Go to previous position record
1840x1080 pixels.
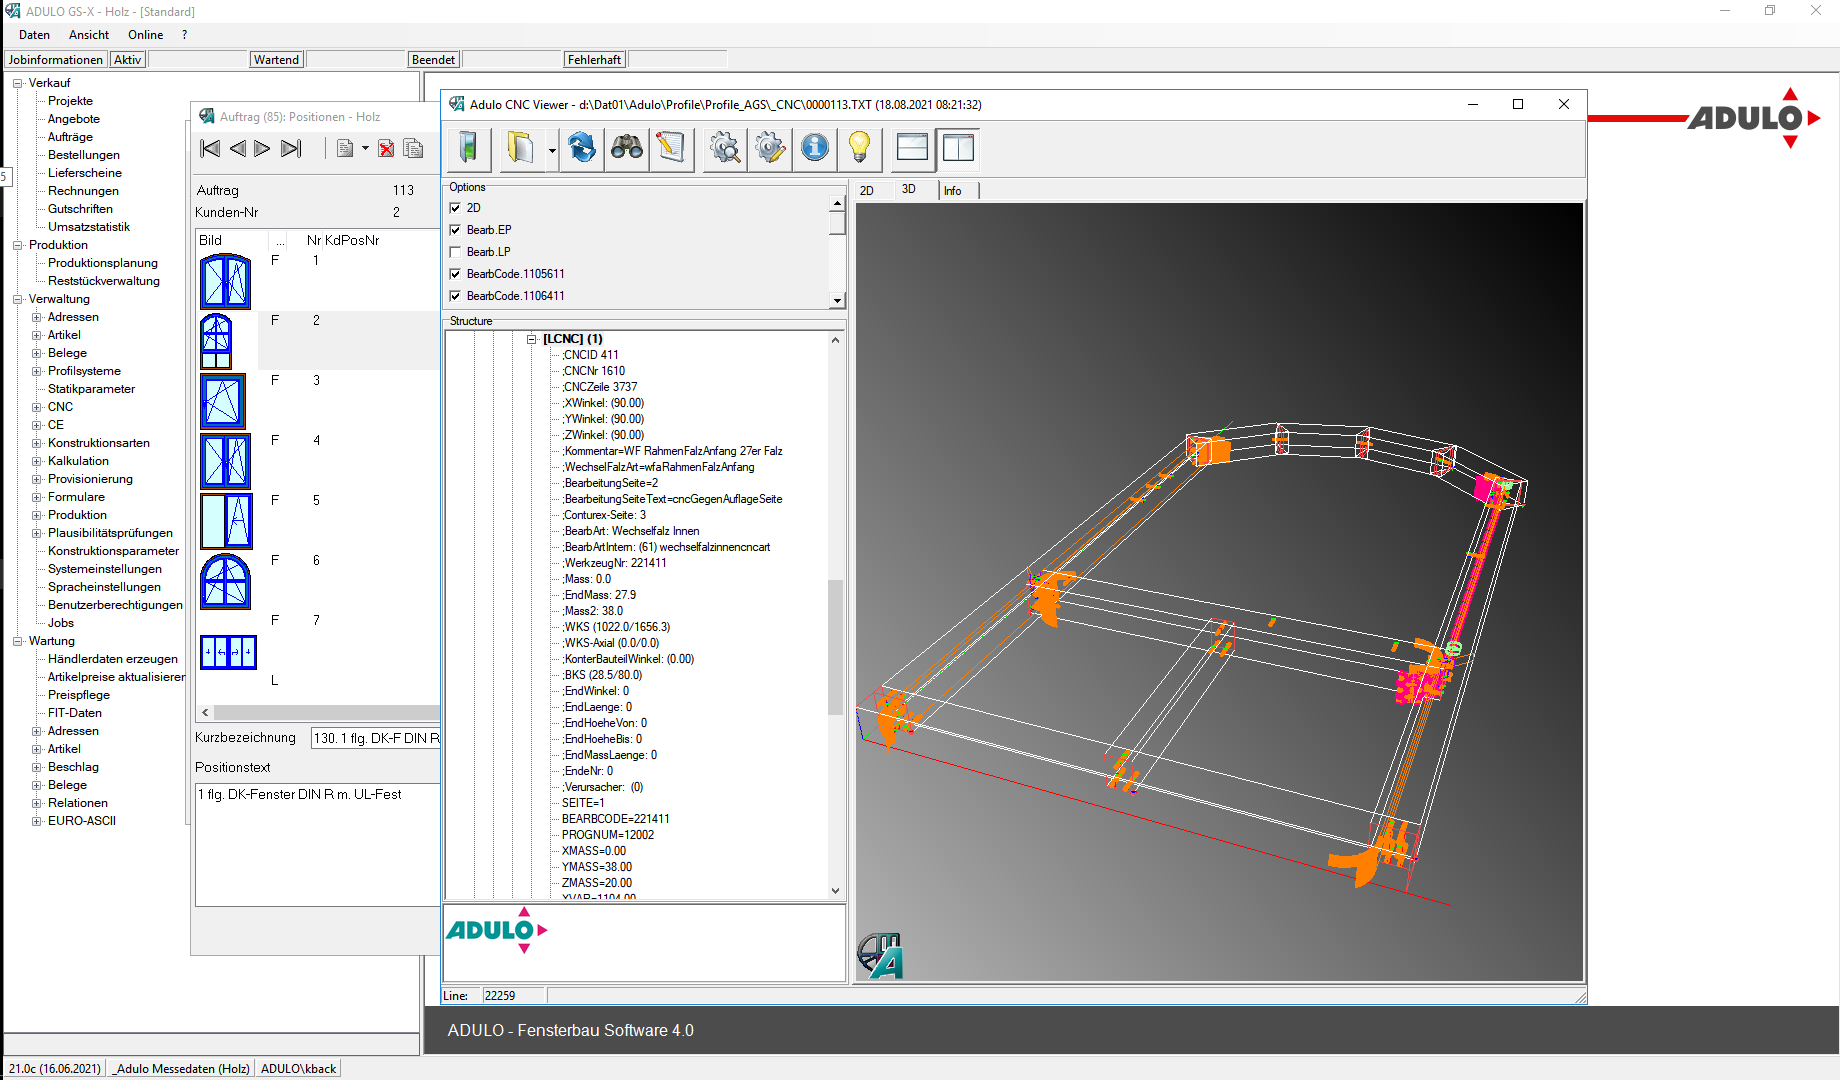click(237, 149)
